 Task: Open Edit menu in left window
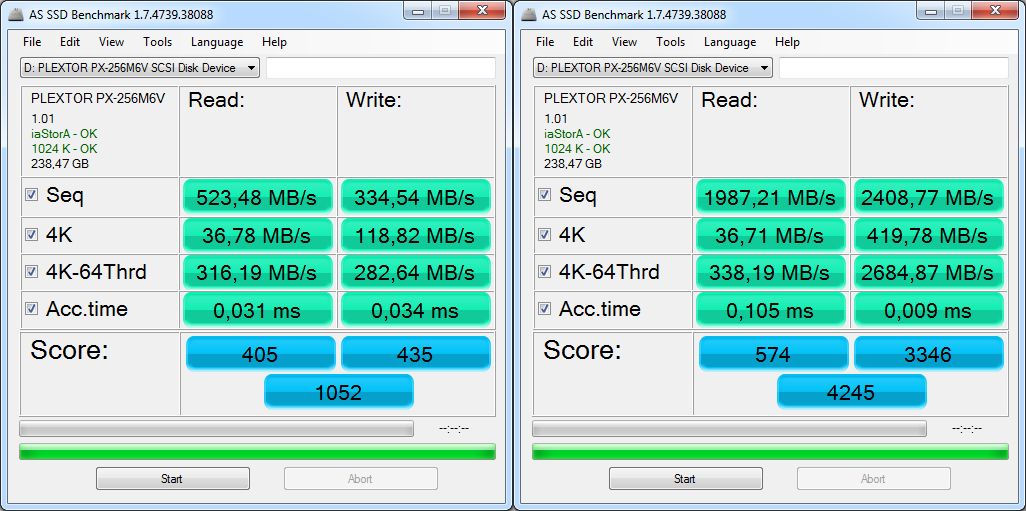click(70, 42)
